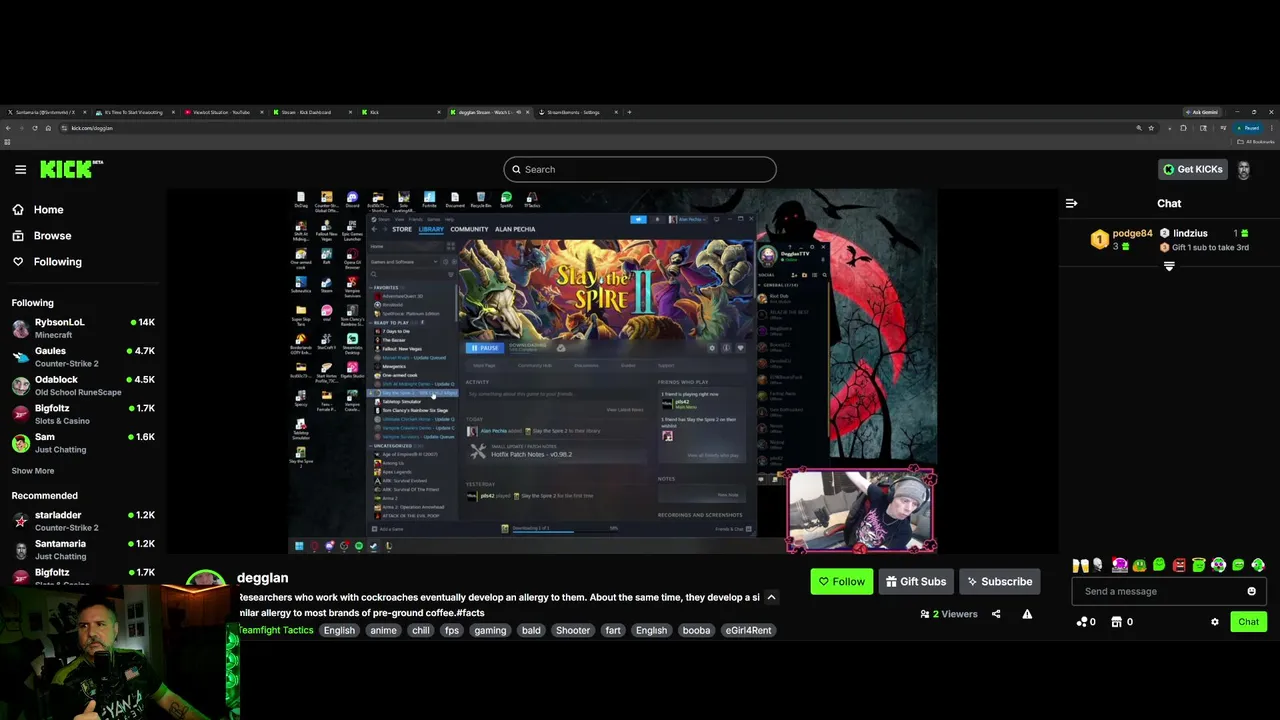Focus the Search field
The image size is (1280, 720).
[640, 169]
